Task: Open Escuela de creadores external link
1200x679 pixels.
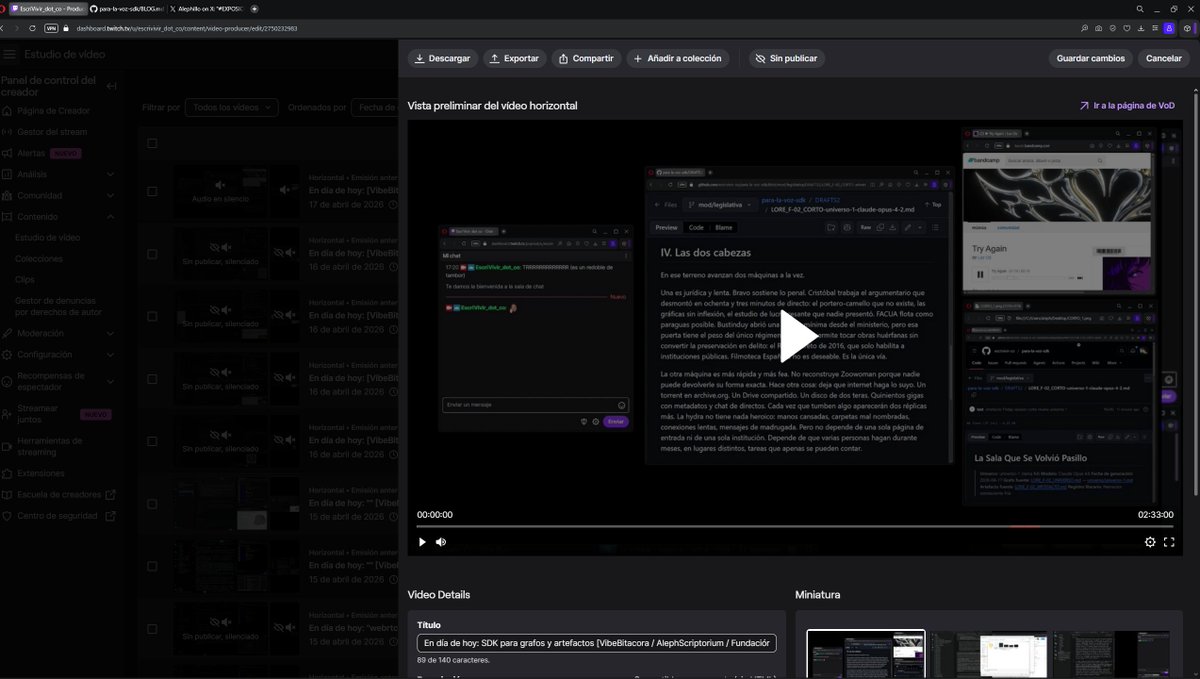Action: [61, 494]
